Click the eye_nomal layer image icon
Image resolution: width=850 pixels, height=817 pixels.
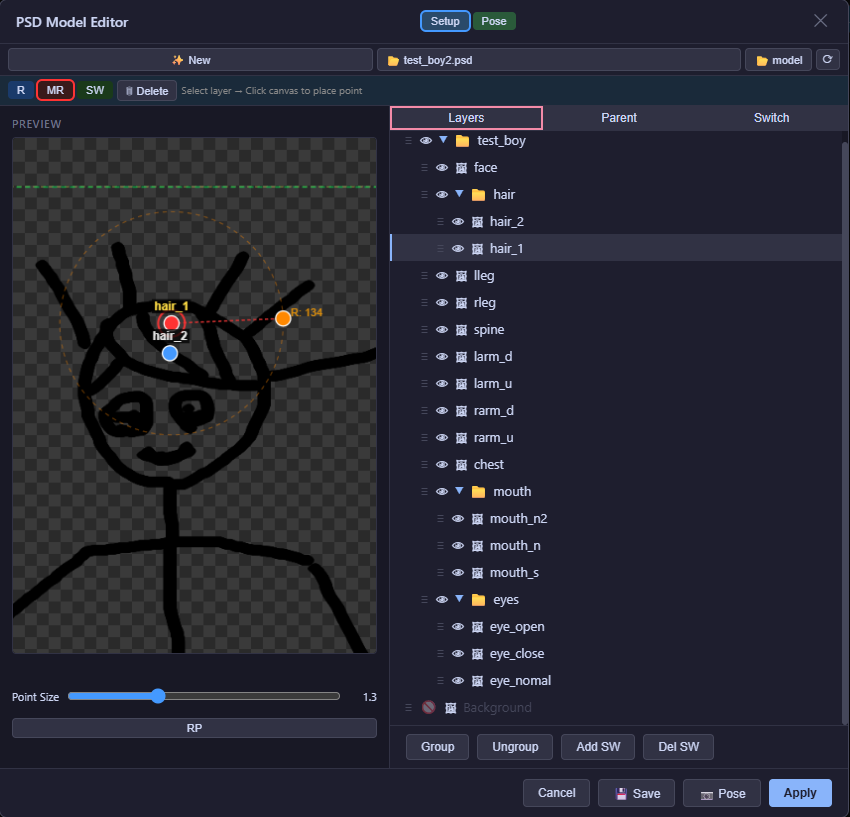pos(478,681)
